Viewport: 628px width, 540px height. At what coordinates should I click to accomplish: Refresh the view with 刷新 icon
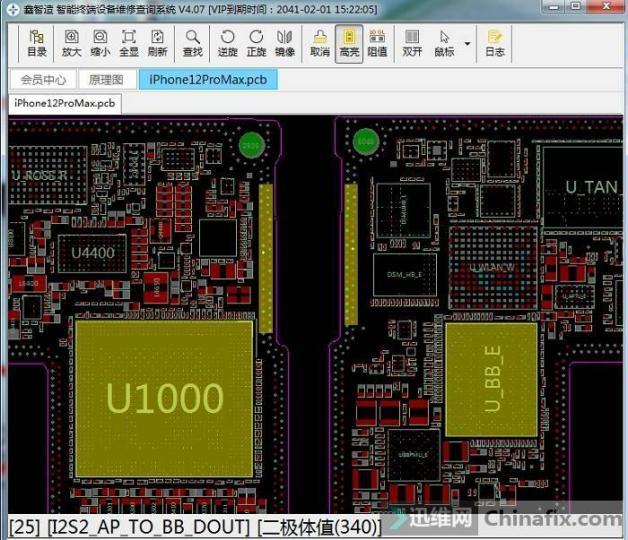pyautogui.click(x=157, y=43)
